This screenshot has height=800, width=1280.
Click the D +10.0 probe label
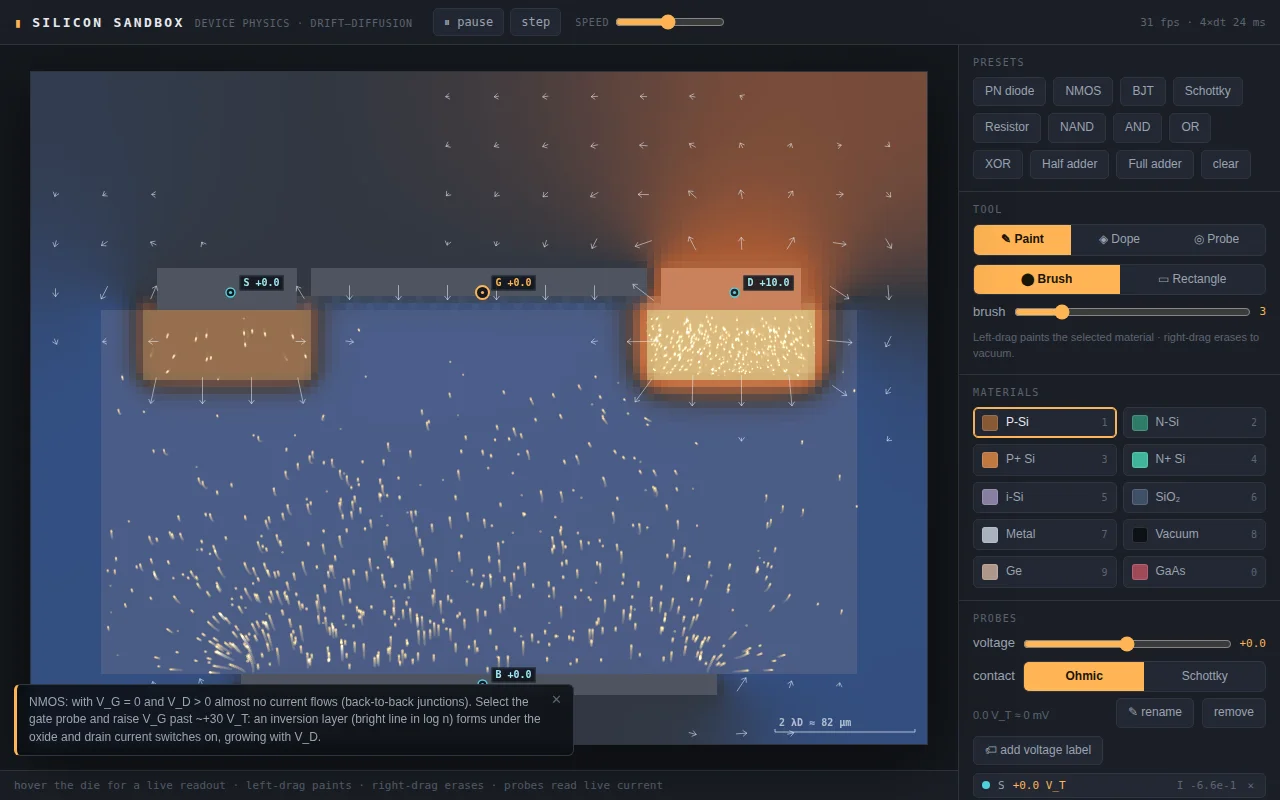(x=768, y=283)
